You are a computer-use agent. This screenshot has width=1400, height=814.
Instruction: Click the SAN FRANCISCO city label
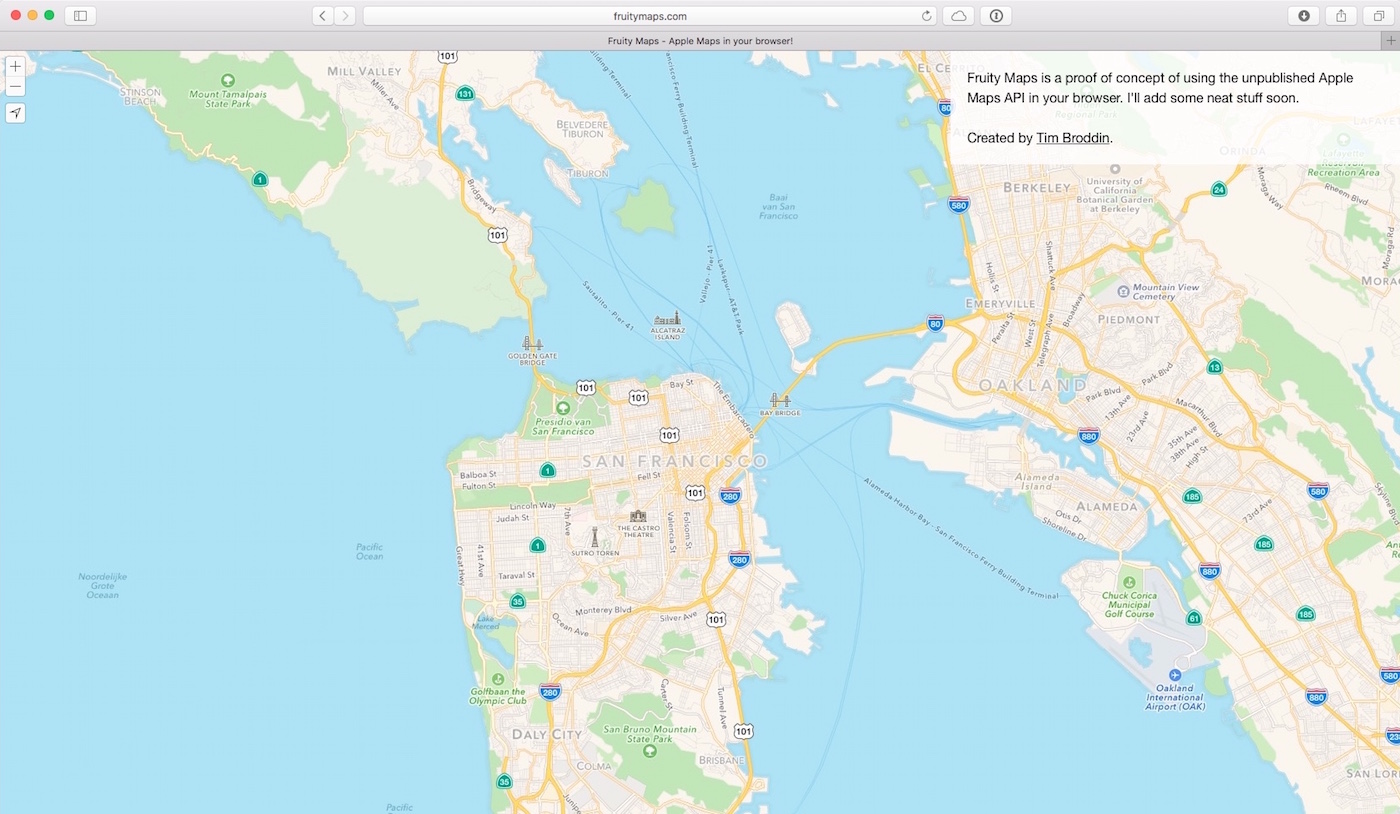(x=674, y=462)
